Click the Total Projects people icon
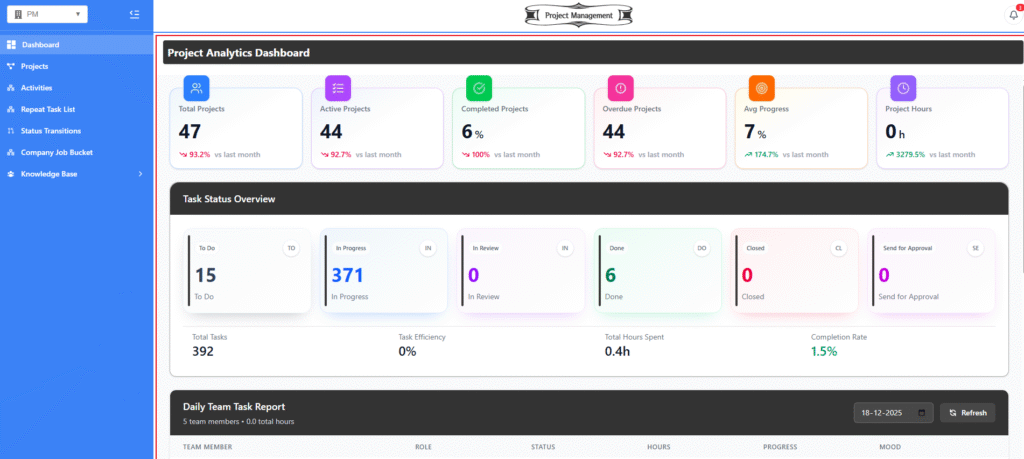The image size is (1024, 459). click(196, 88)
